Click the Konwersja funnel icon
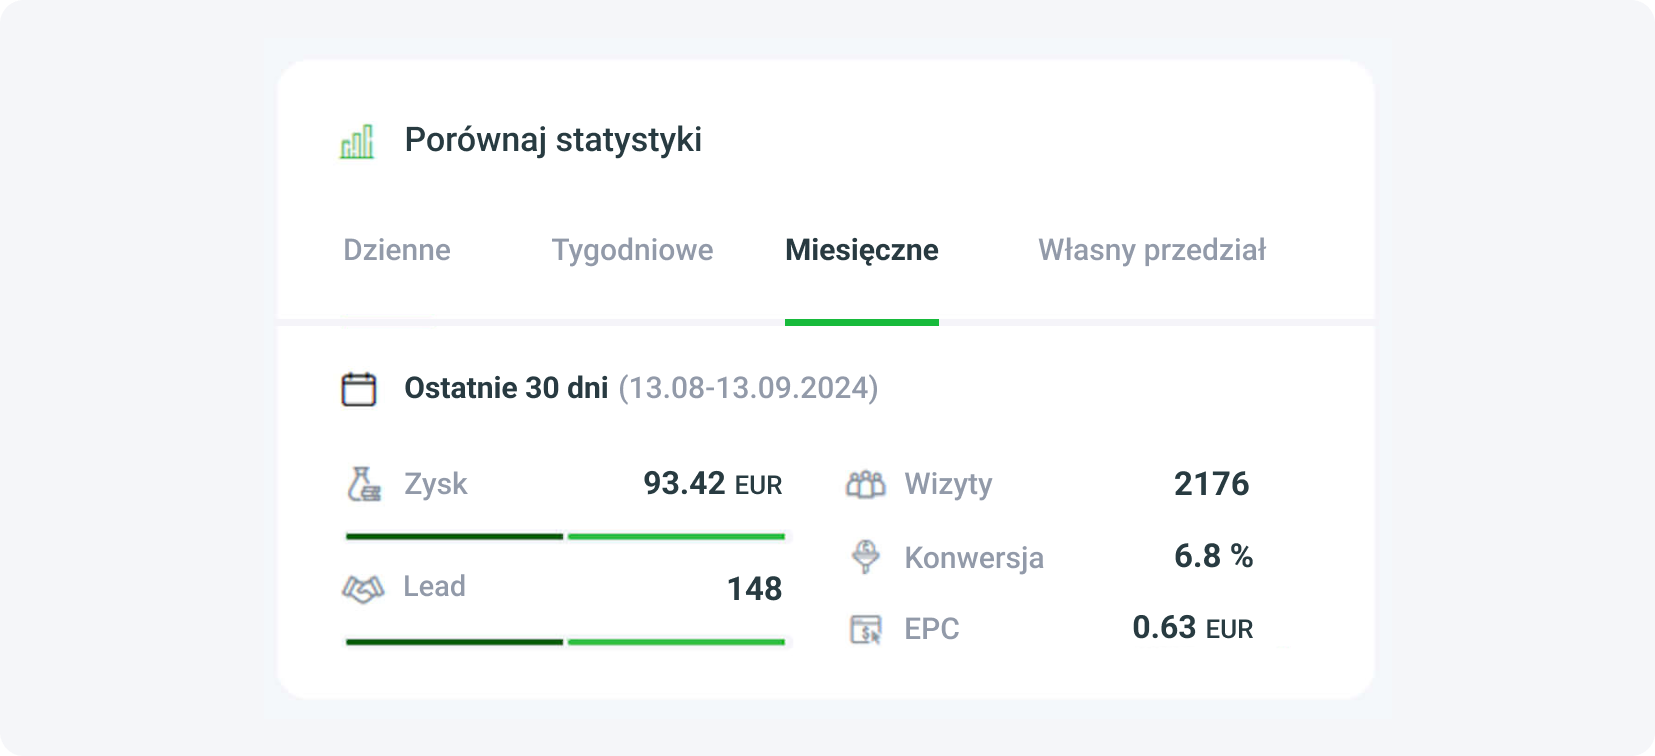Screen dimensions: 1655x756 866,557
